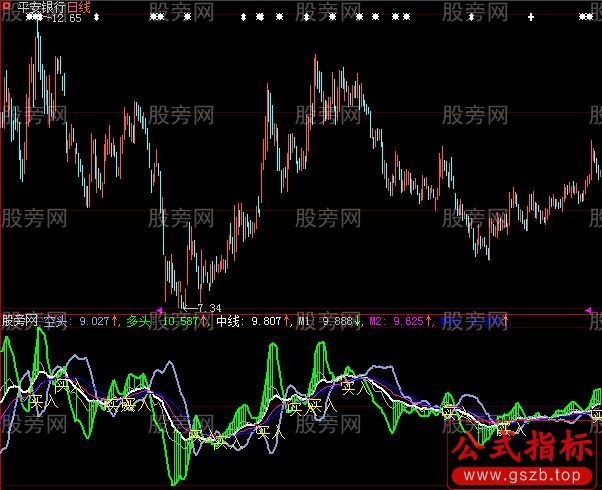Click the magenta left arrow marker at right edge
602x490 pixels.
pos(586,313)
